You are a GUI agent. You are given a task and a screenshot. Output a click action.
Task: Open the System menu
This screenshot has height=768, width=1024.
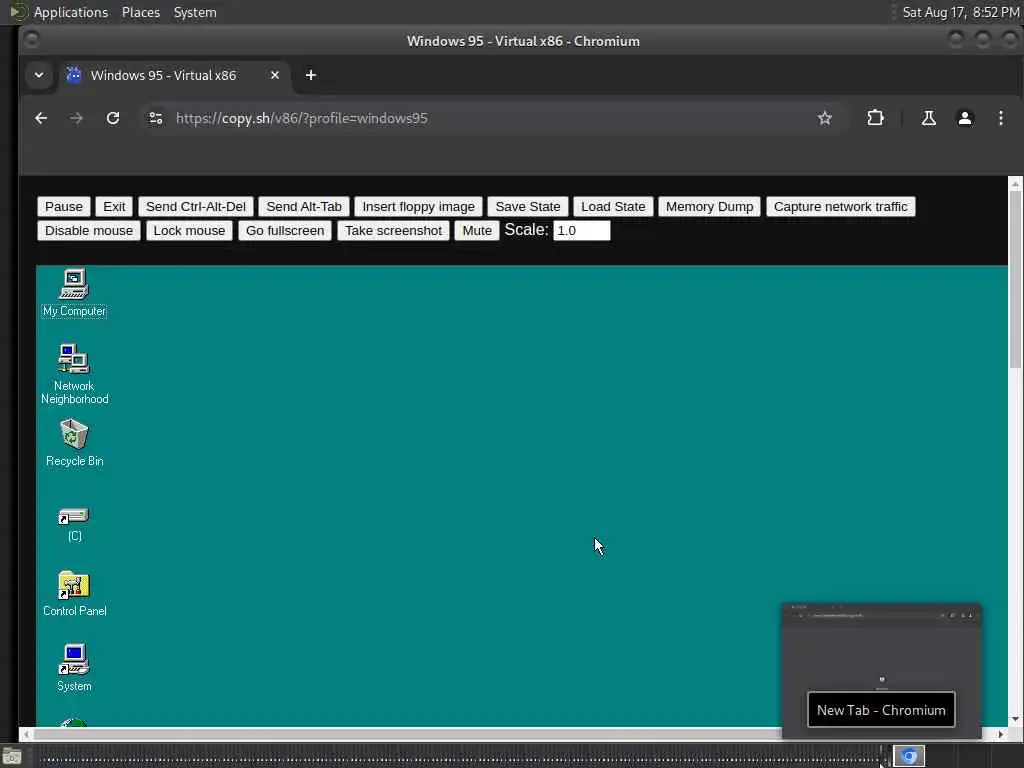pos(195,12)
